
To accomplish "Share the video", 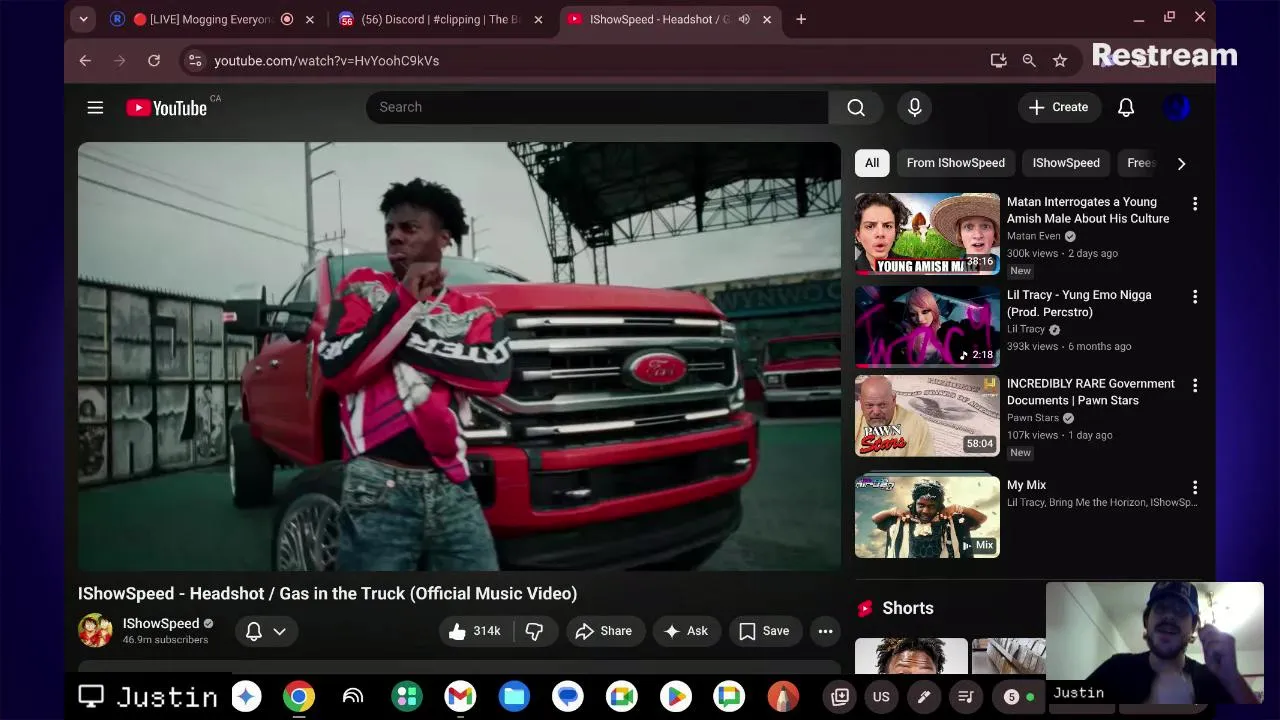I will (604, 631).
